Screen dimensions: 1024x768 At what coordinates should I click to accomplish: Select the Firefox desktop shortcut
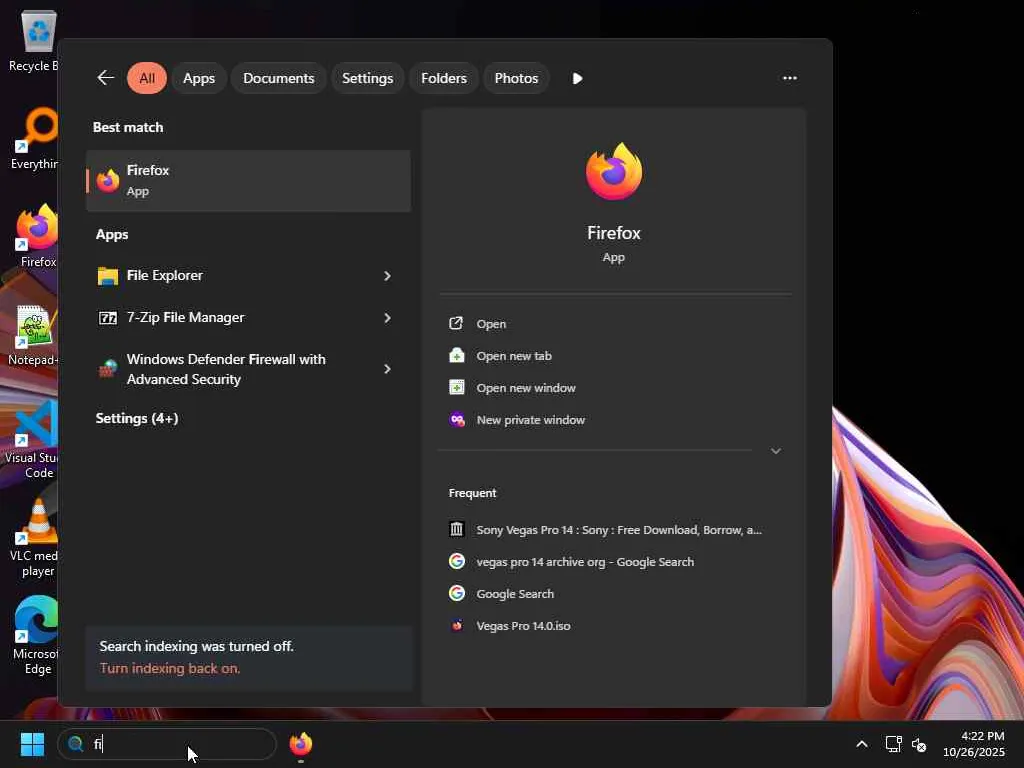coord(37,236)
